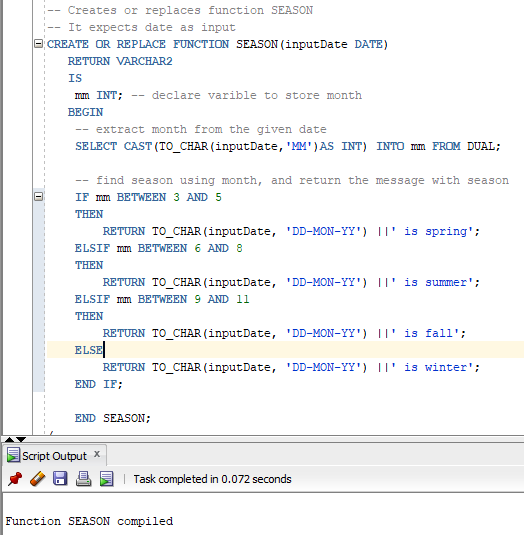Click the 'END SEASON;' line
524x535 pixels.
pyautogui.click(x=113, y=418)
